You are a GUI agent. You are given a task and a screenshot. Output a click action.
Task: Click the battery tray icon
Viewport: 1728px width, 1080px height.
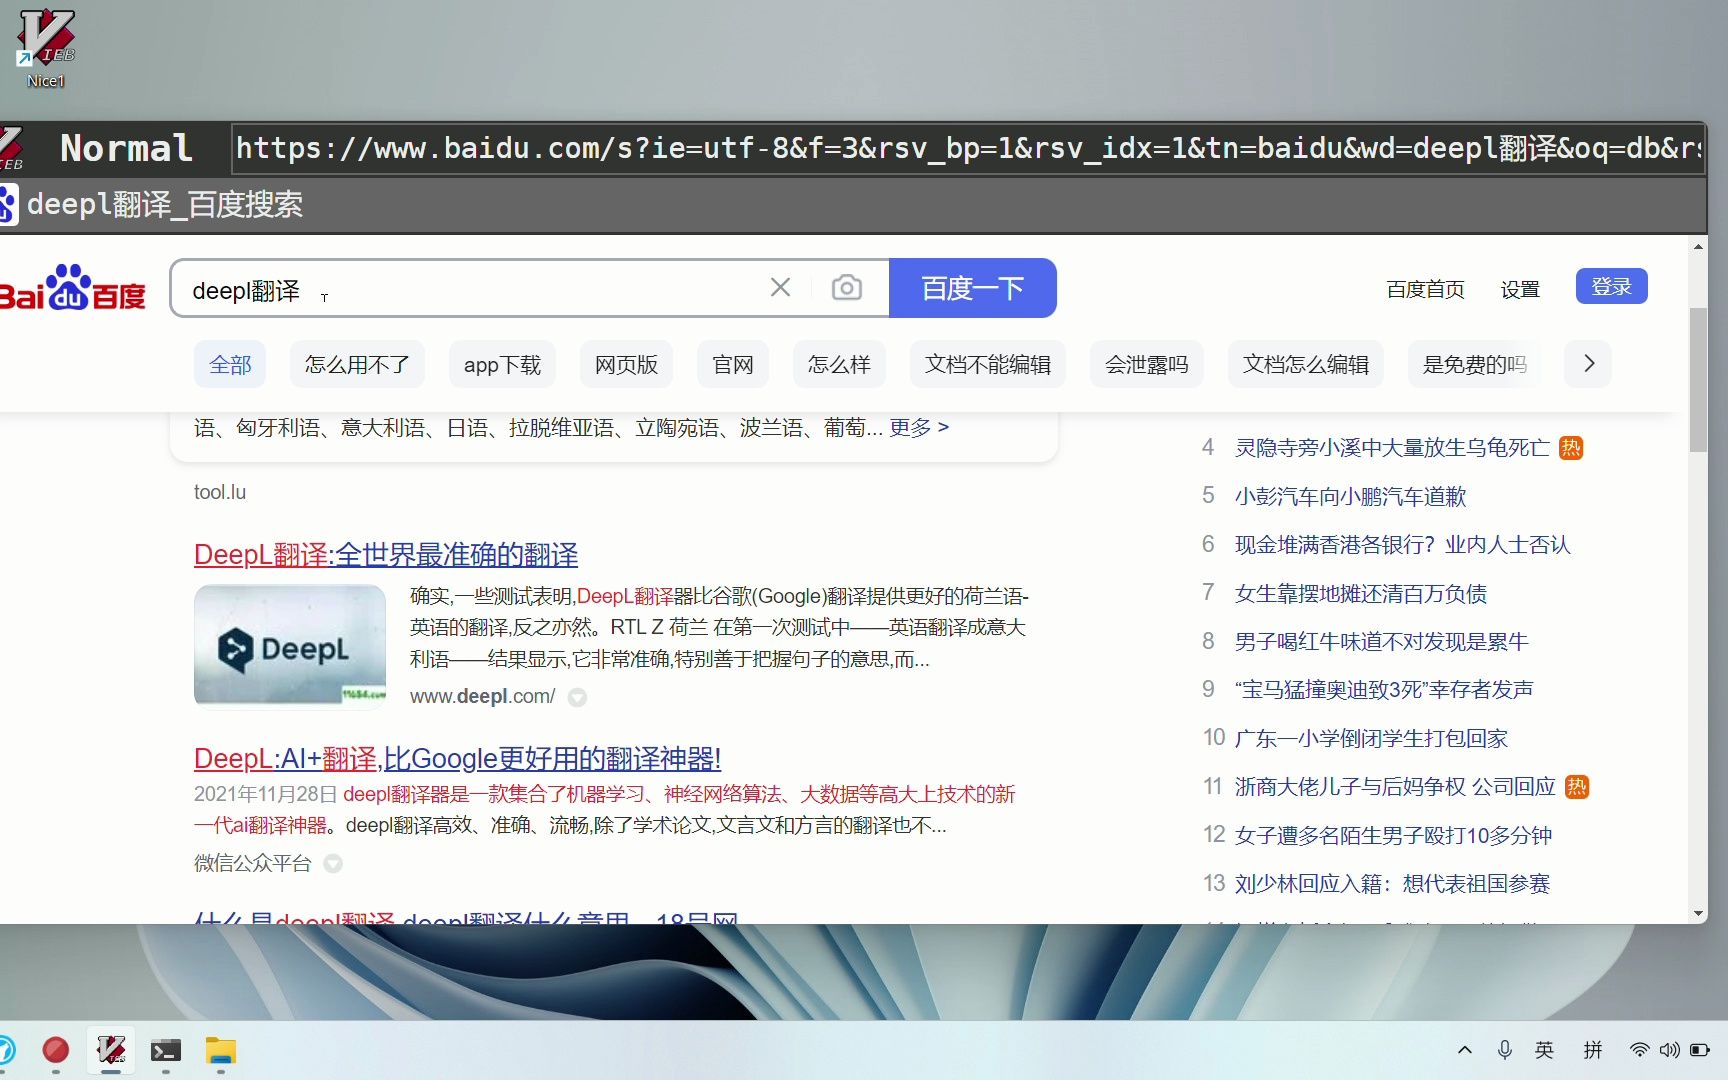coord(1700,1050)
